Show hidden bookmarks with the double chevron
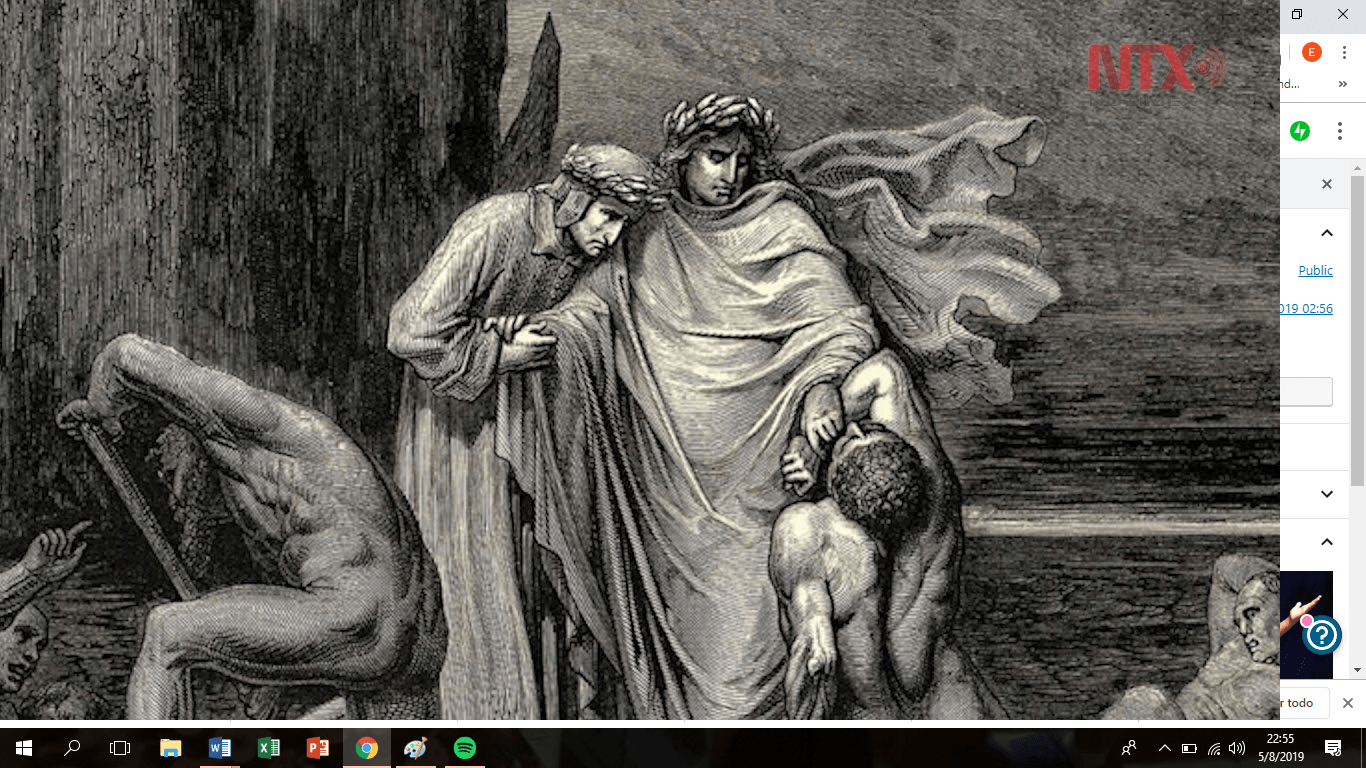Viewport: 1366px width, 768px height. pos(1343,84)
